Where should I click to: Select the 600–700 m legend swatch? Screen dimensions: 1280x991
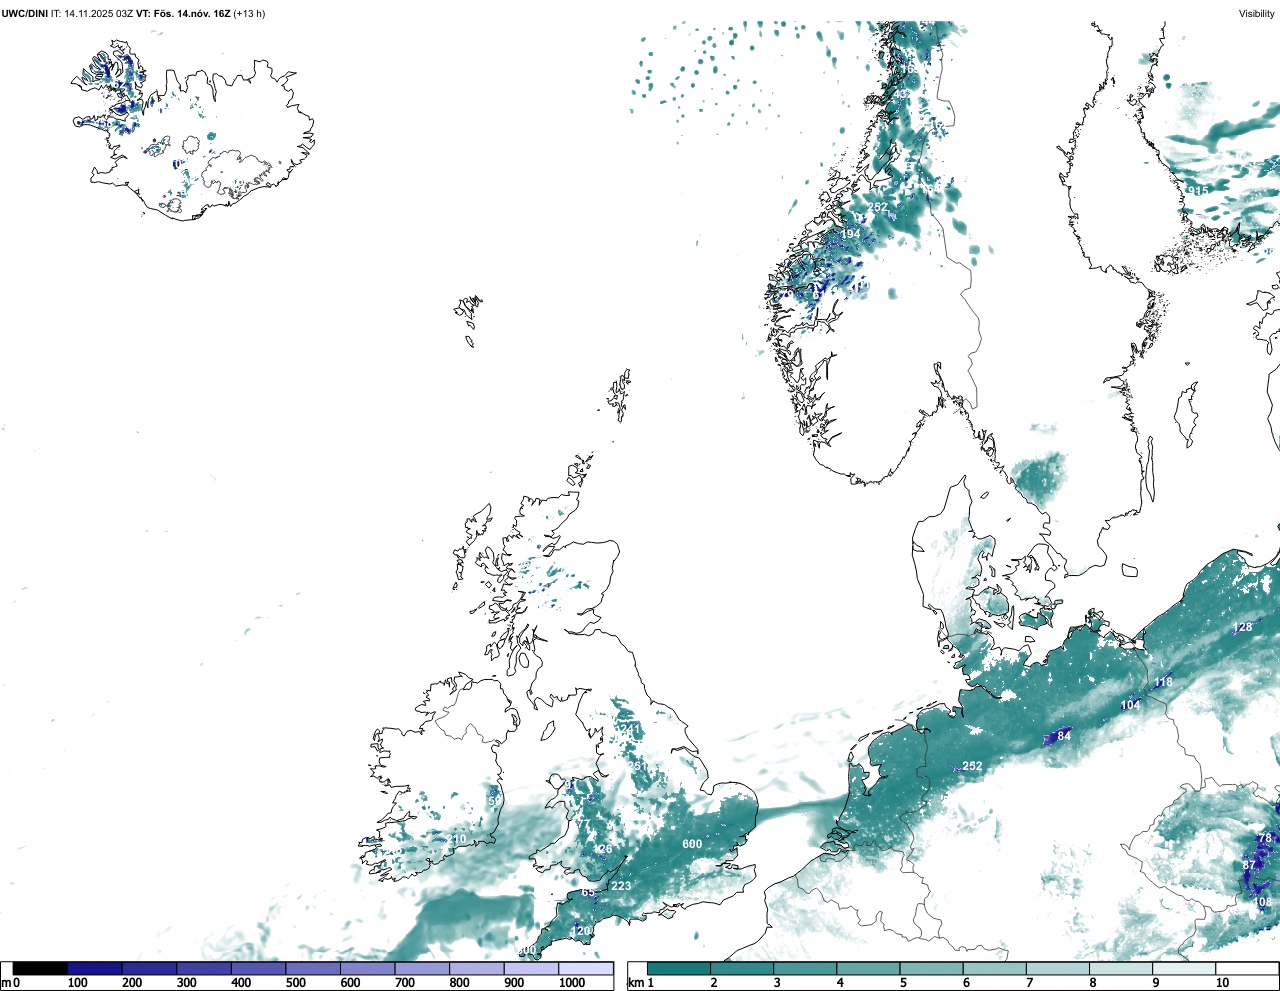(x=368, y=968)
